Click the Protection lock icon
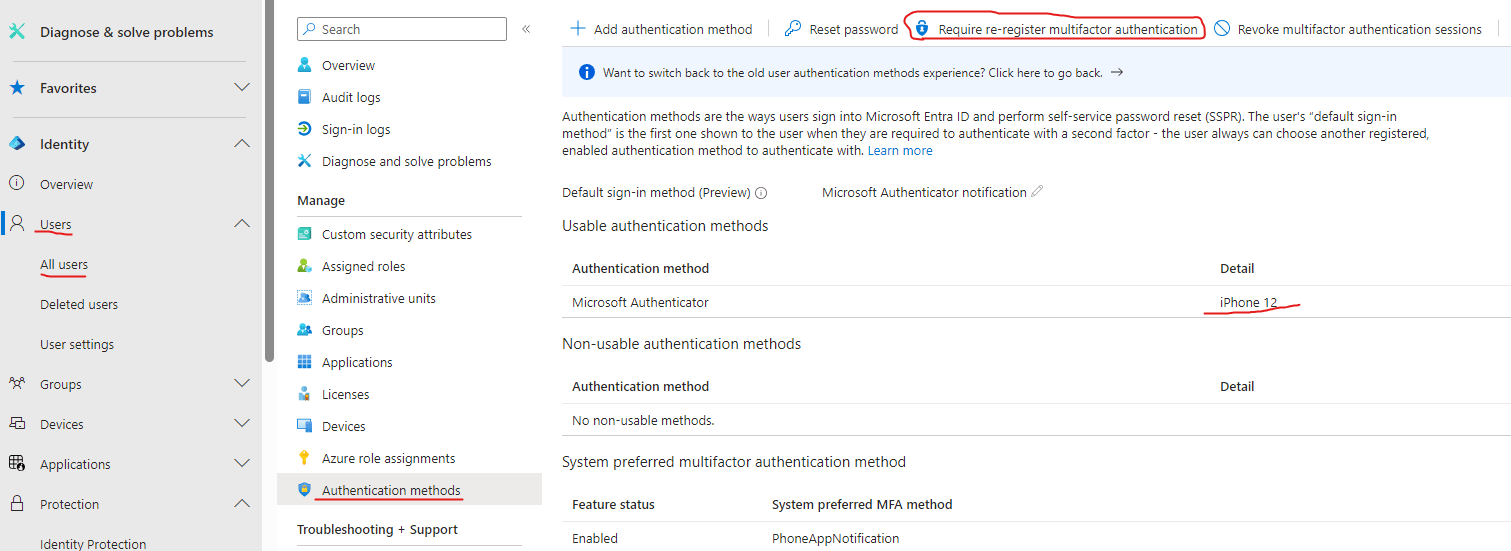Screen dimensions: 1511x551 (16, 504)
